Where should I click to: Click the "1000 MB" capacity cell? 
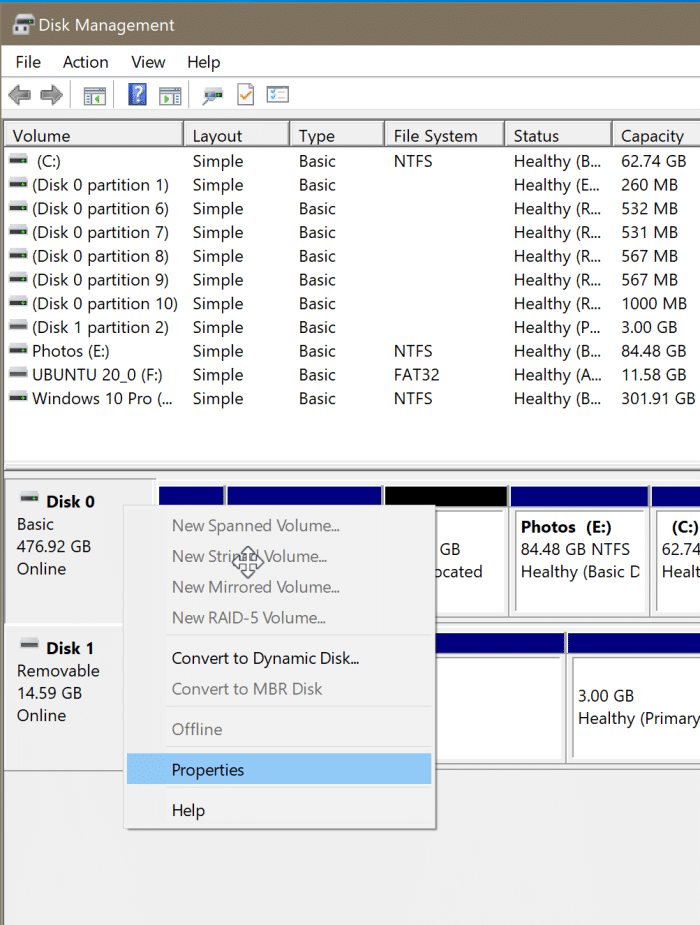(x=654, y=303)
